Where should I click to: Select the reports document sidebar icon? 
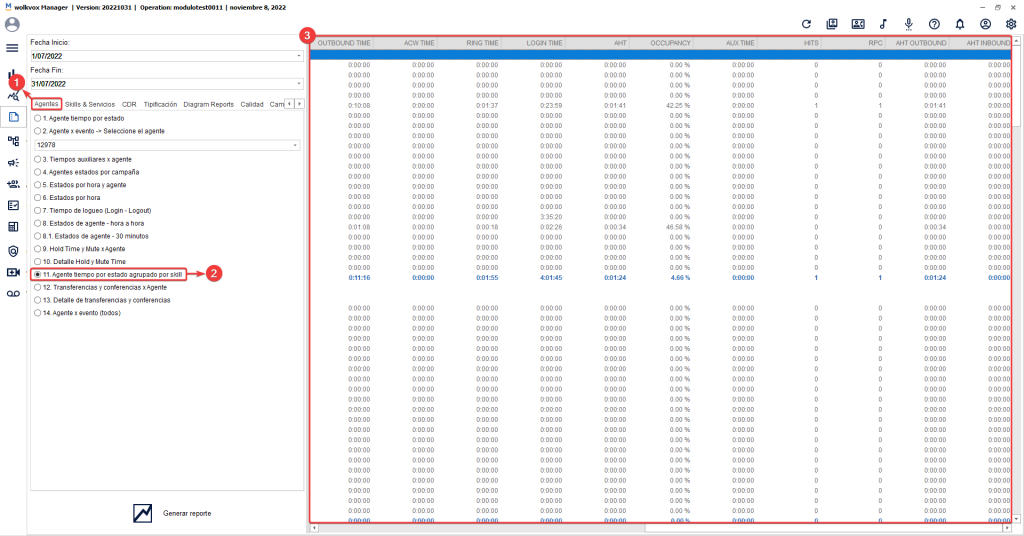[x=14, y=117]
